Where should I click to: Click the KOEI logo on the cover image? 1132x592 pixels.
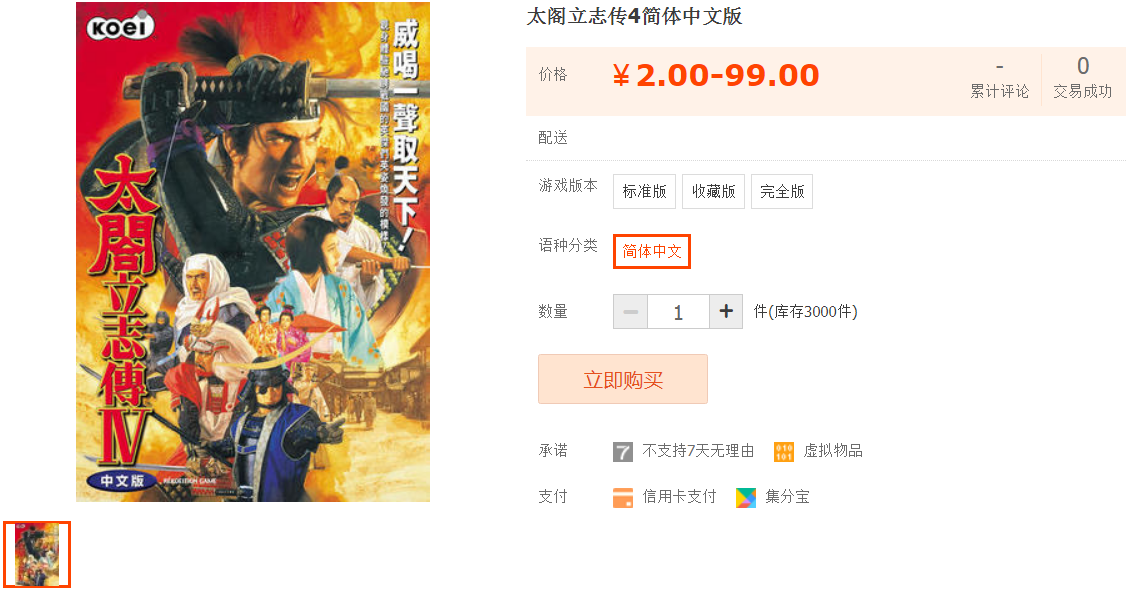pos(121,27)
